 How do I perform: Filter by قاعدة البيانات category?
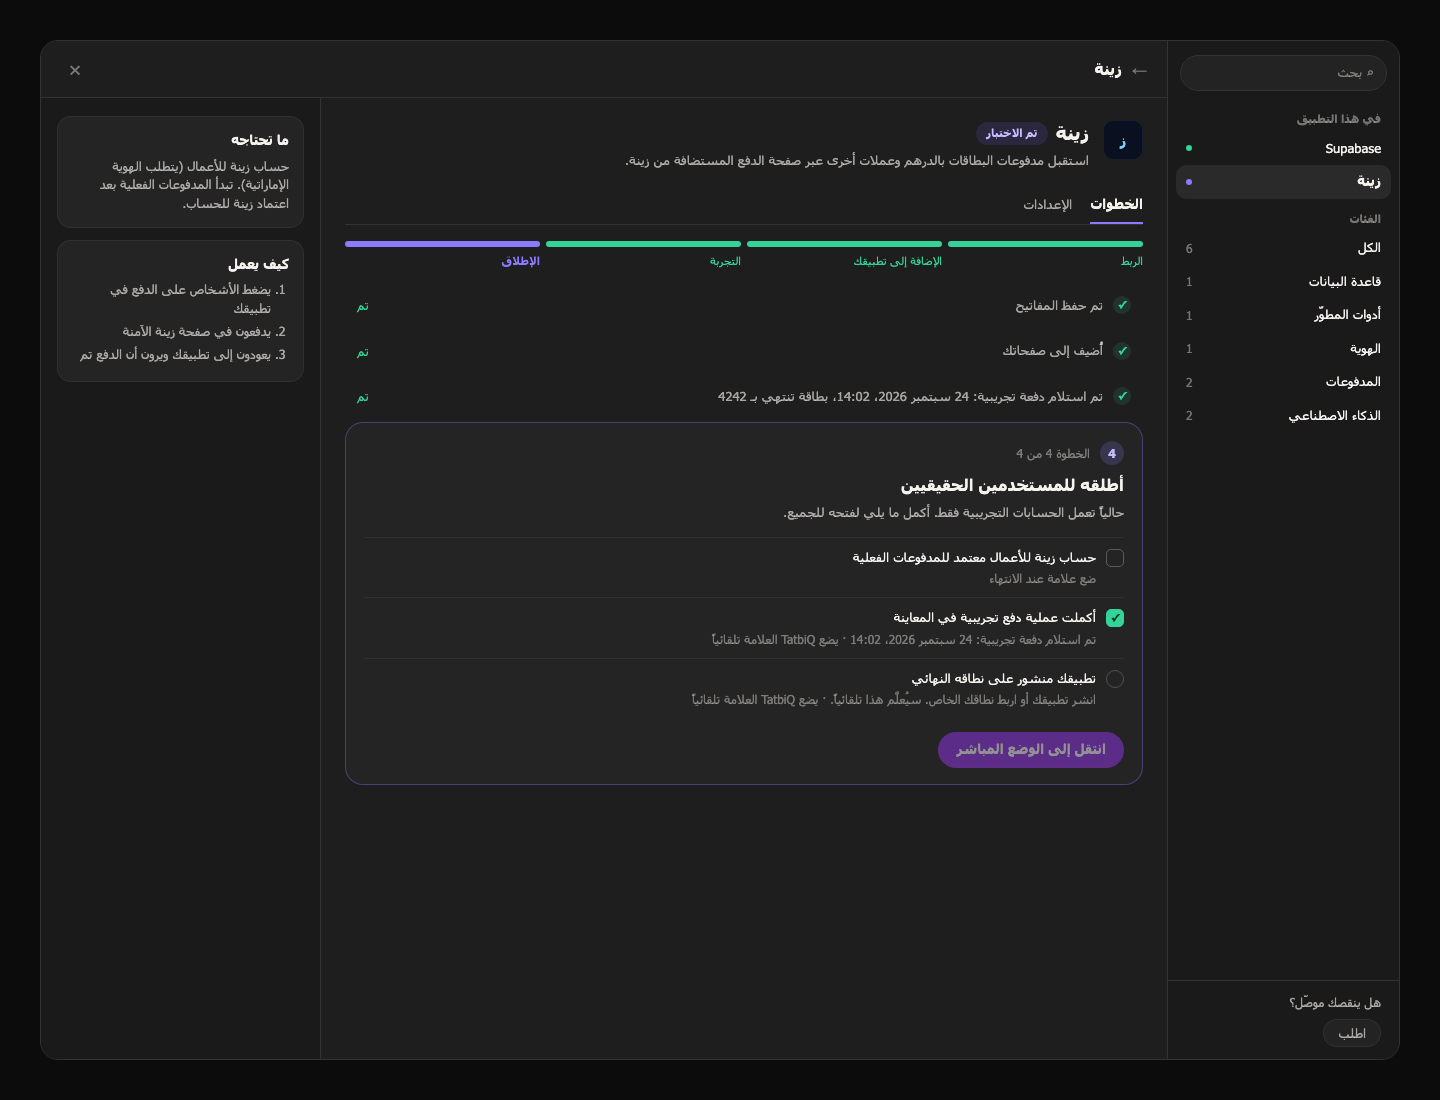tap(1283, 282)
